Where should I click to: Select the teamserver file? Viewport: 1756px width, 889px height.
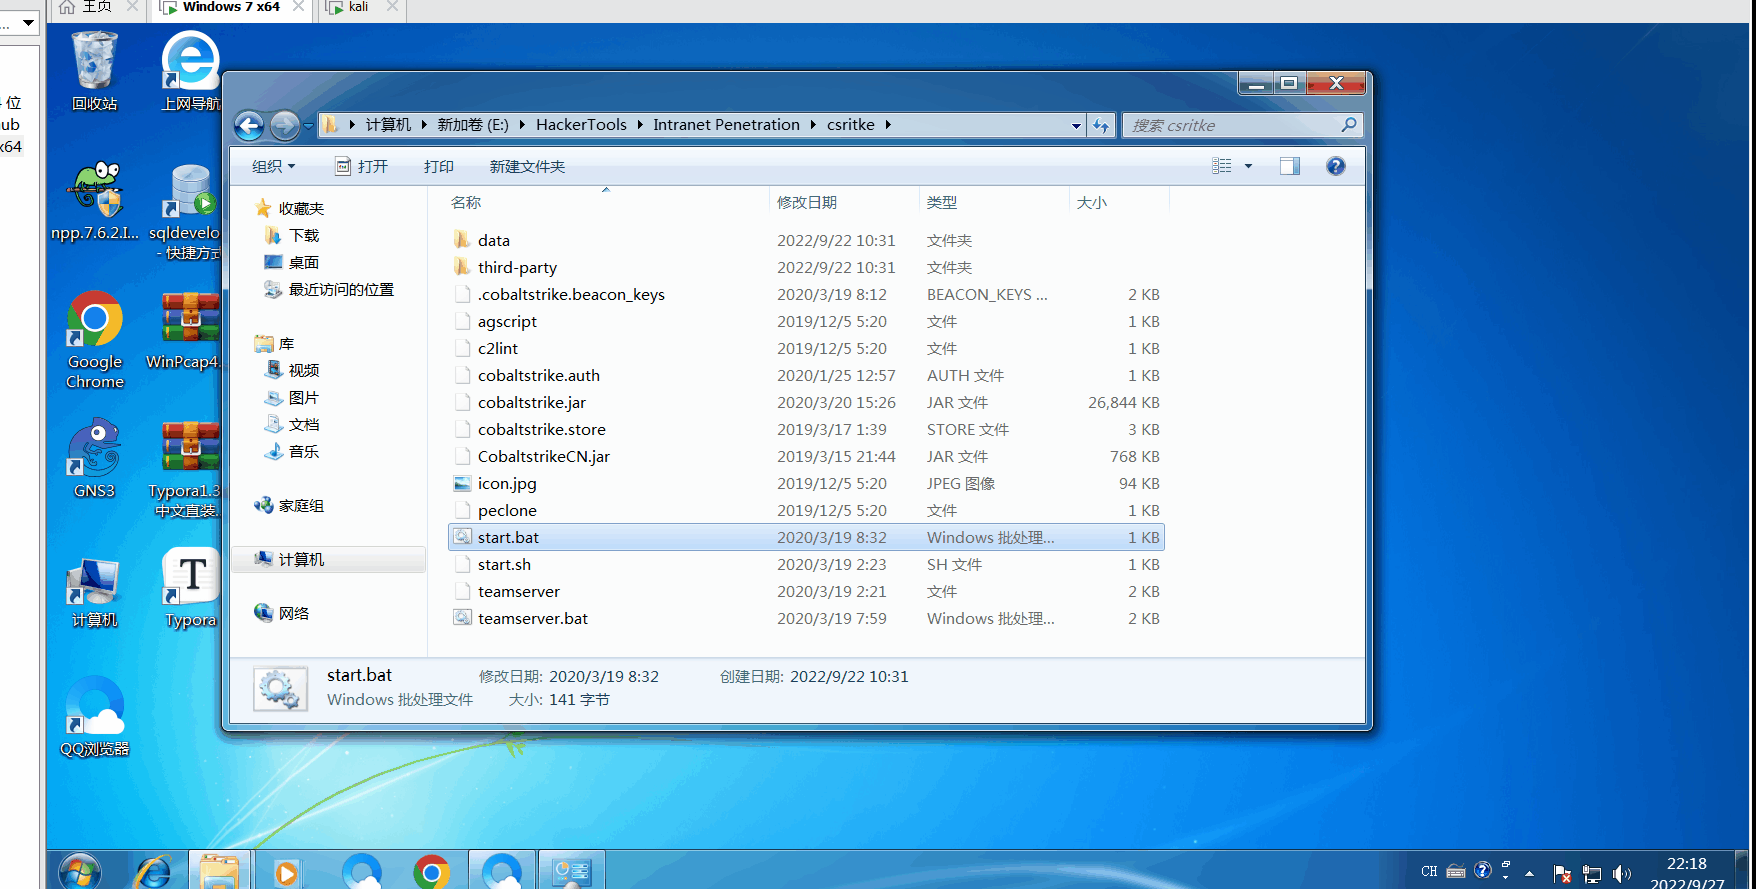806,591
